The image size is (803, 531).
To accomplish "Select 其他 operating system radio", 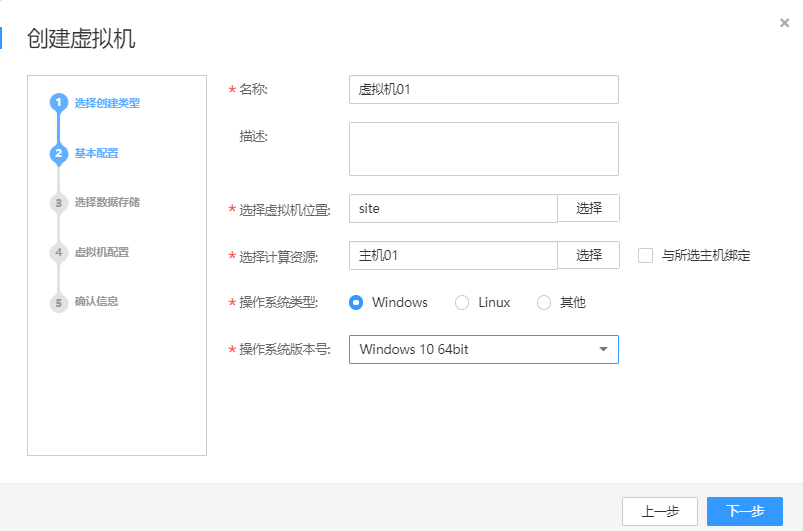I will click(x=544, y=303).
